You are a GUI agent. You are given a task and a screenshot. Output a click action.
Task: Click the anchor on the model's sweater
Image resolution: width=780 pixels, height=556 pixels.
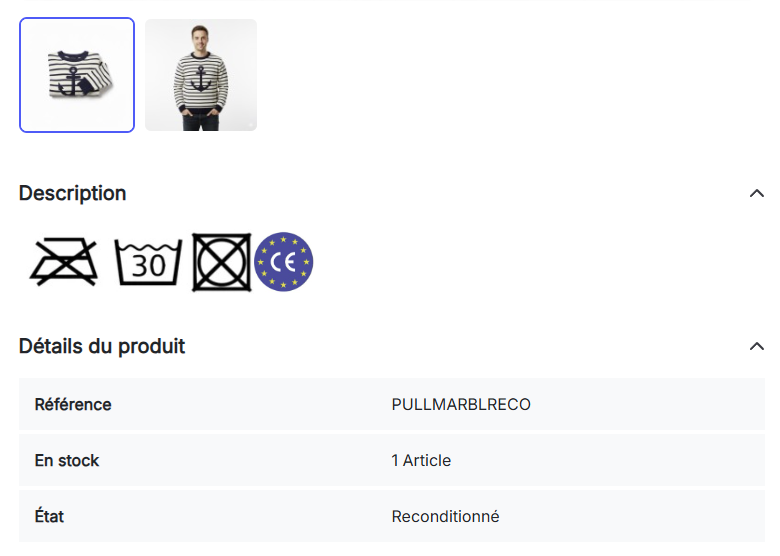pos(199,78)
